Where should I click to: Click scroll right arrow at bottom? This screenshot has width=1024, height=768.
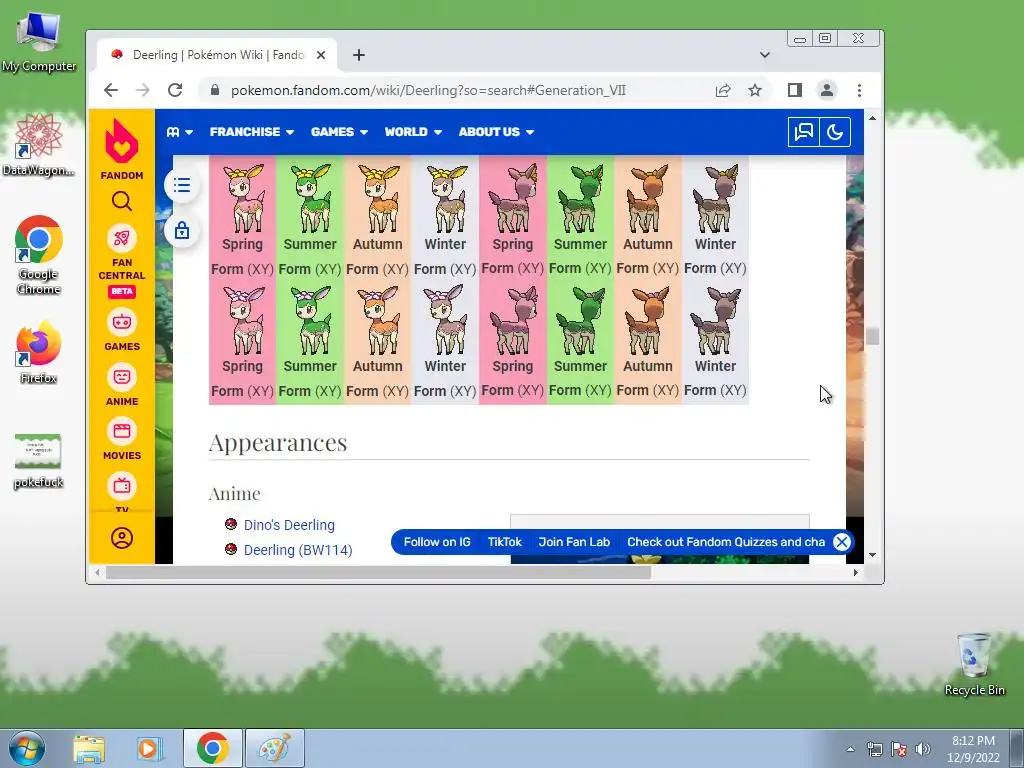pos(856,572)
